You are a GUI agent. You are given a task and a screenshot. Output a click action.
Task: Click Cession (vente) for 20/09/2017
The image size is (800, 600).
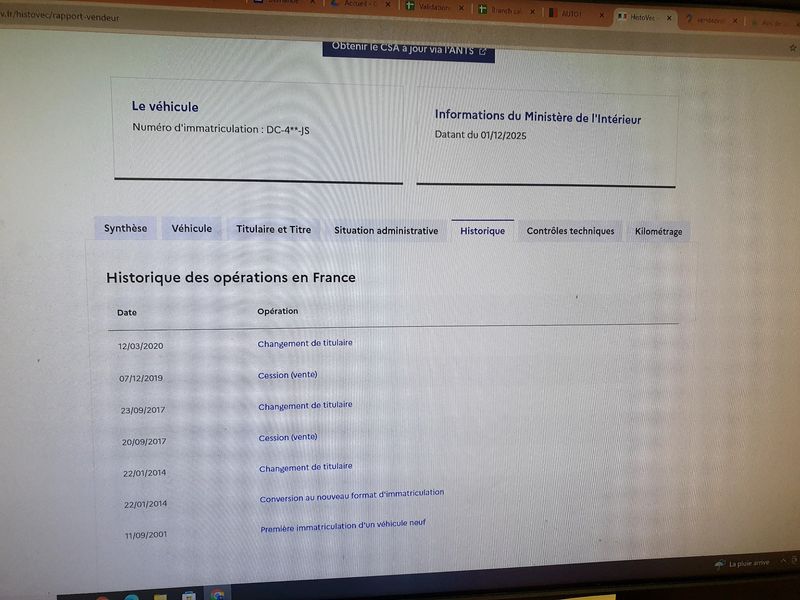tap(288, 437)
